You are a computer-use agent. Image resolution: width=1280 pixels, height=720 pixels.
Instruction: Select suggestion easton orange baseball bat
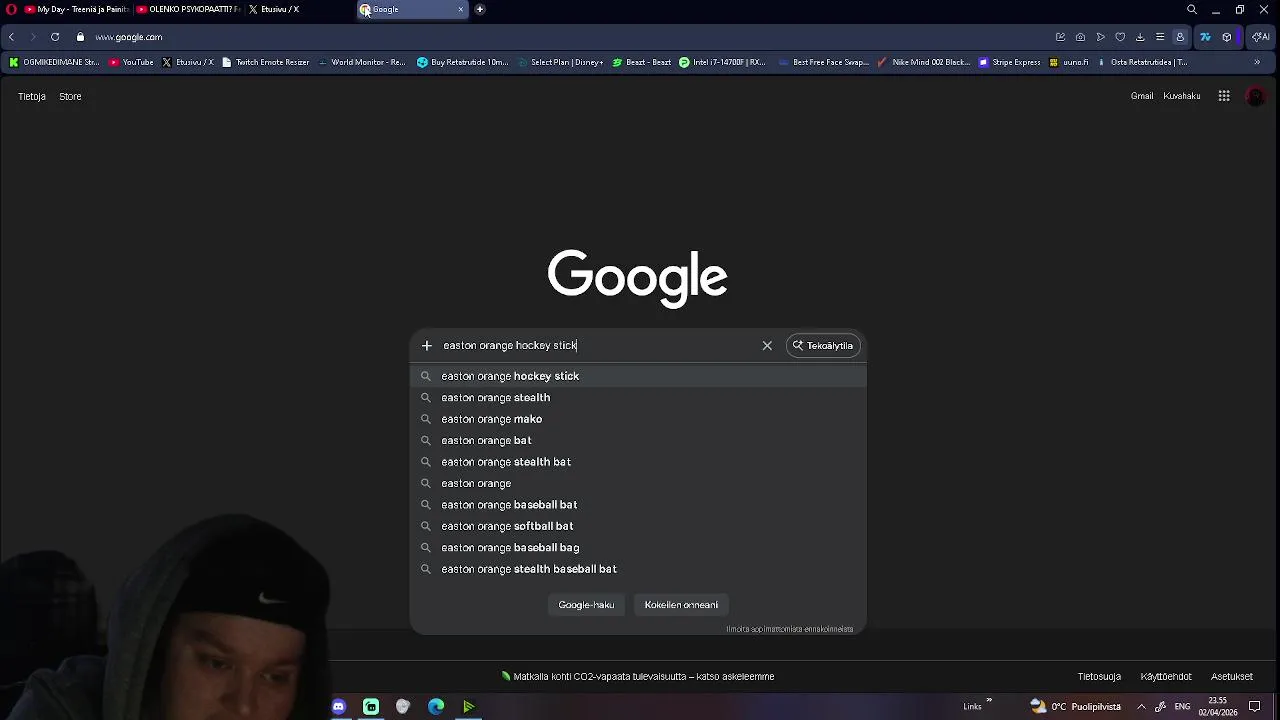tap(638, 505)
